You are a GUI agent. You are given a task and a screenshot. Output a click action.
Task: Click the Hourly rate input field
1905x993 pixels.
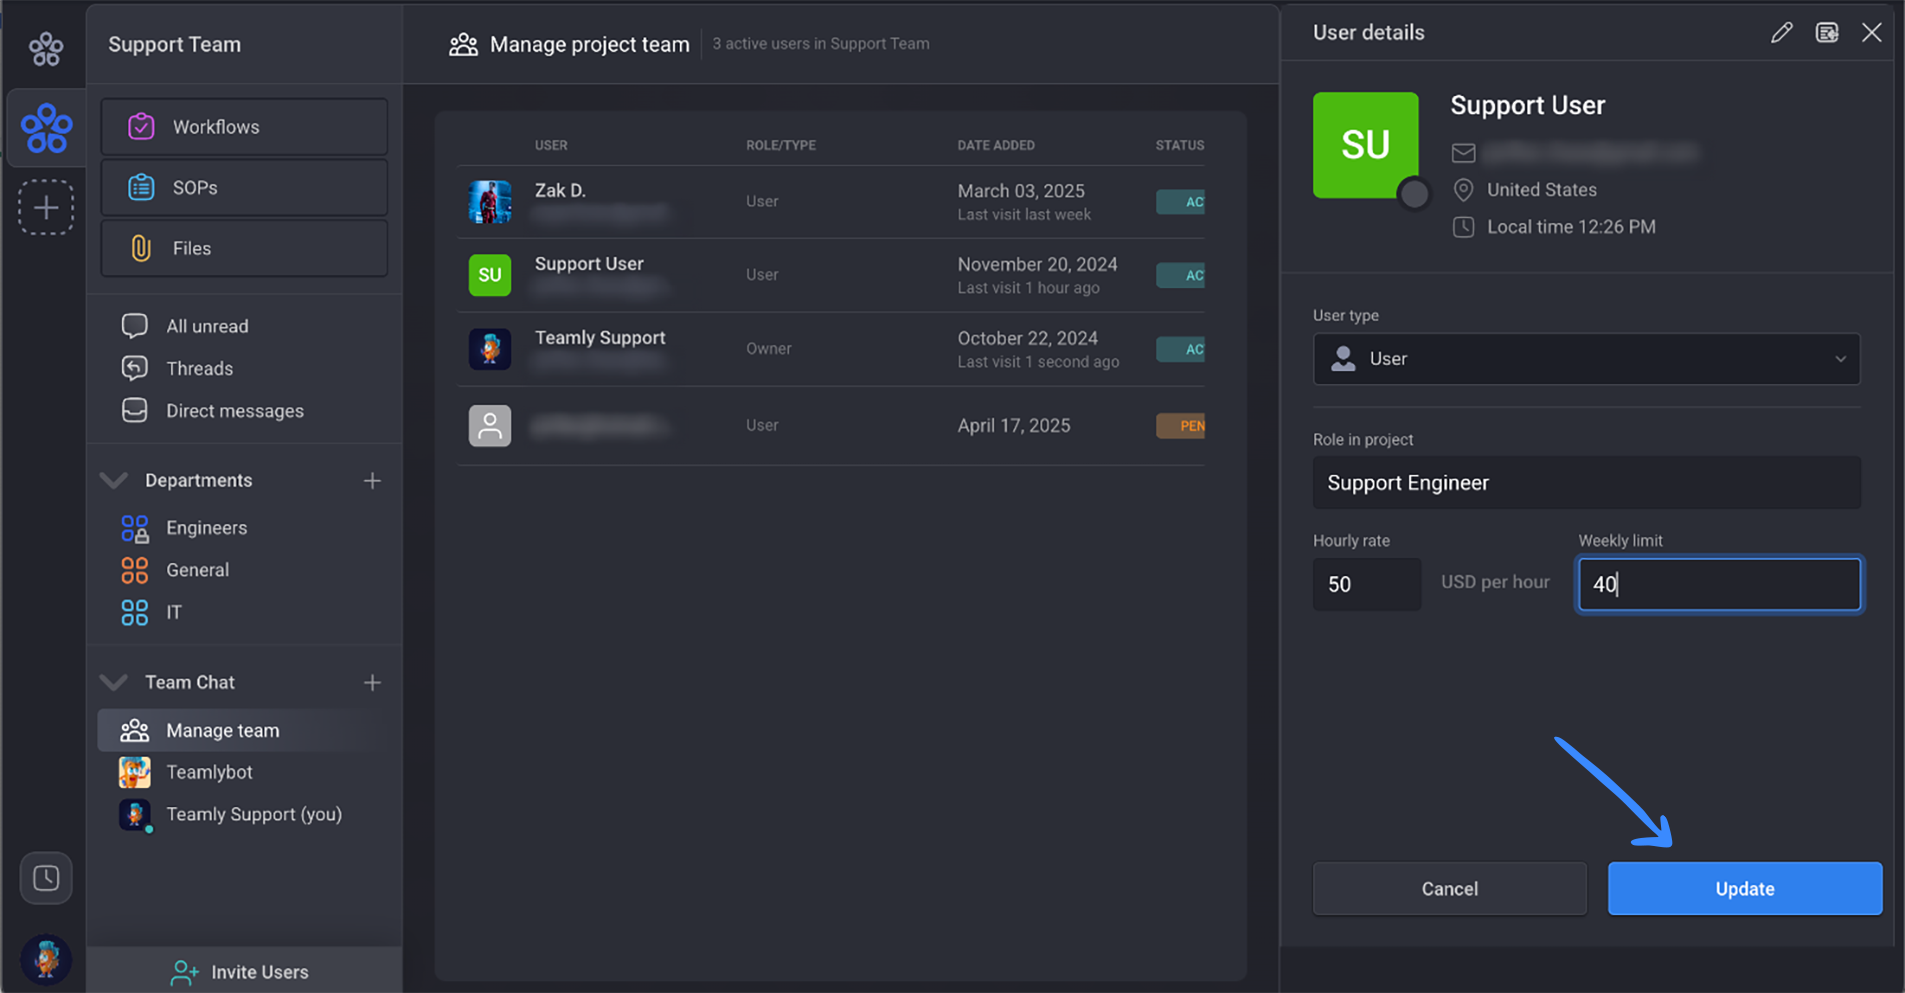[x=1367, y=584]
